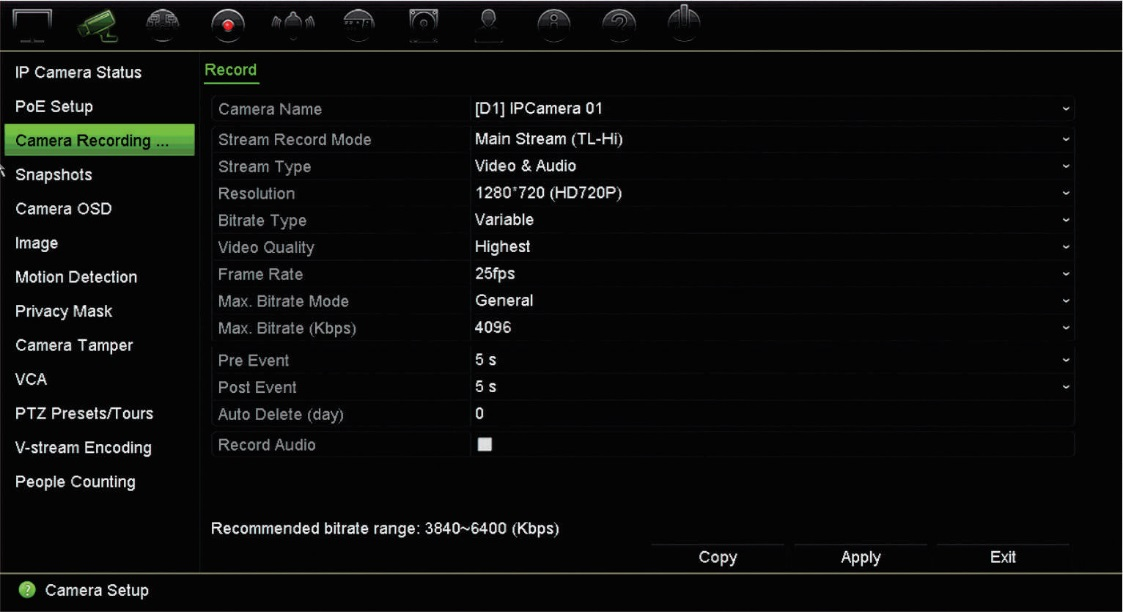Screen dimensions: 1123x612
Task: Open the System Information icon
Action: (x=554, y=25)
